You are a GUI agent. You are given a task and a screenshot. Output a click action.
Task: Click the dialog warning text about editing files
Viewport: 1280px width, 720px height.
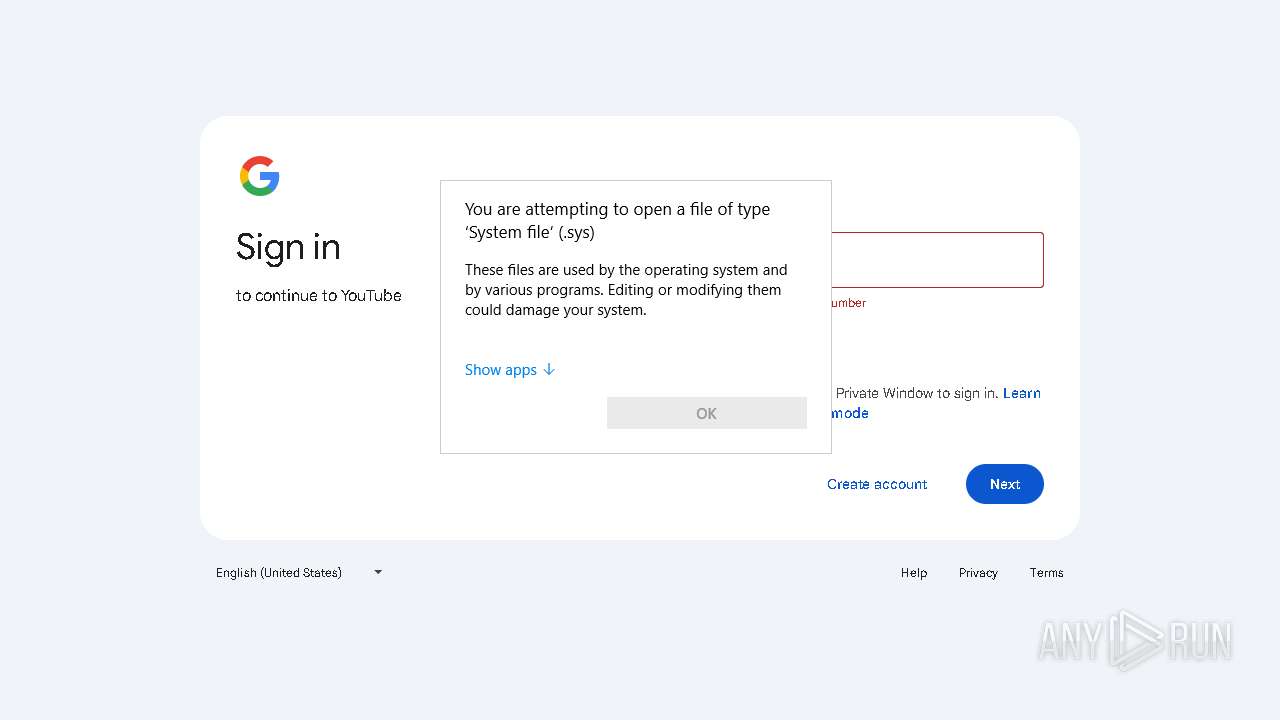[x=626, y=290]
